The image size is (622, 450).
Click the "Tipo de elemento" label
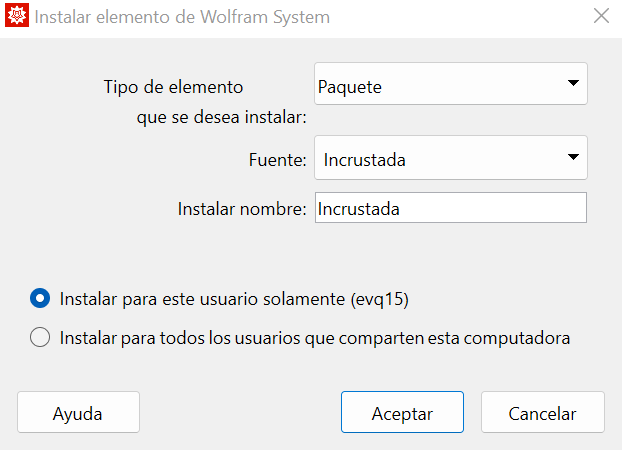(x=173, y=87)
